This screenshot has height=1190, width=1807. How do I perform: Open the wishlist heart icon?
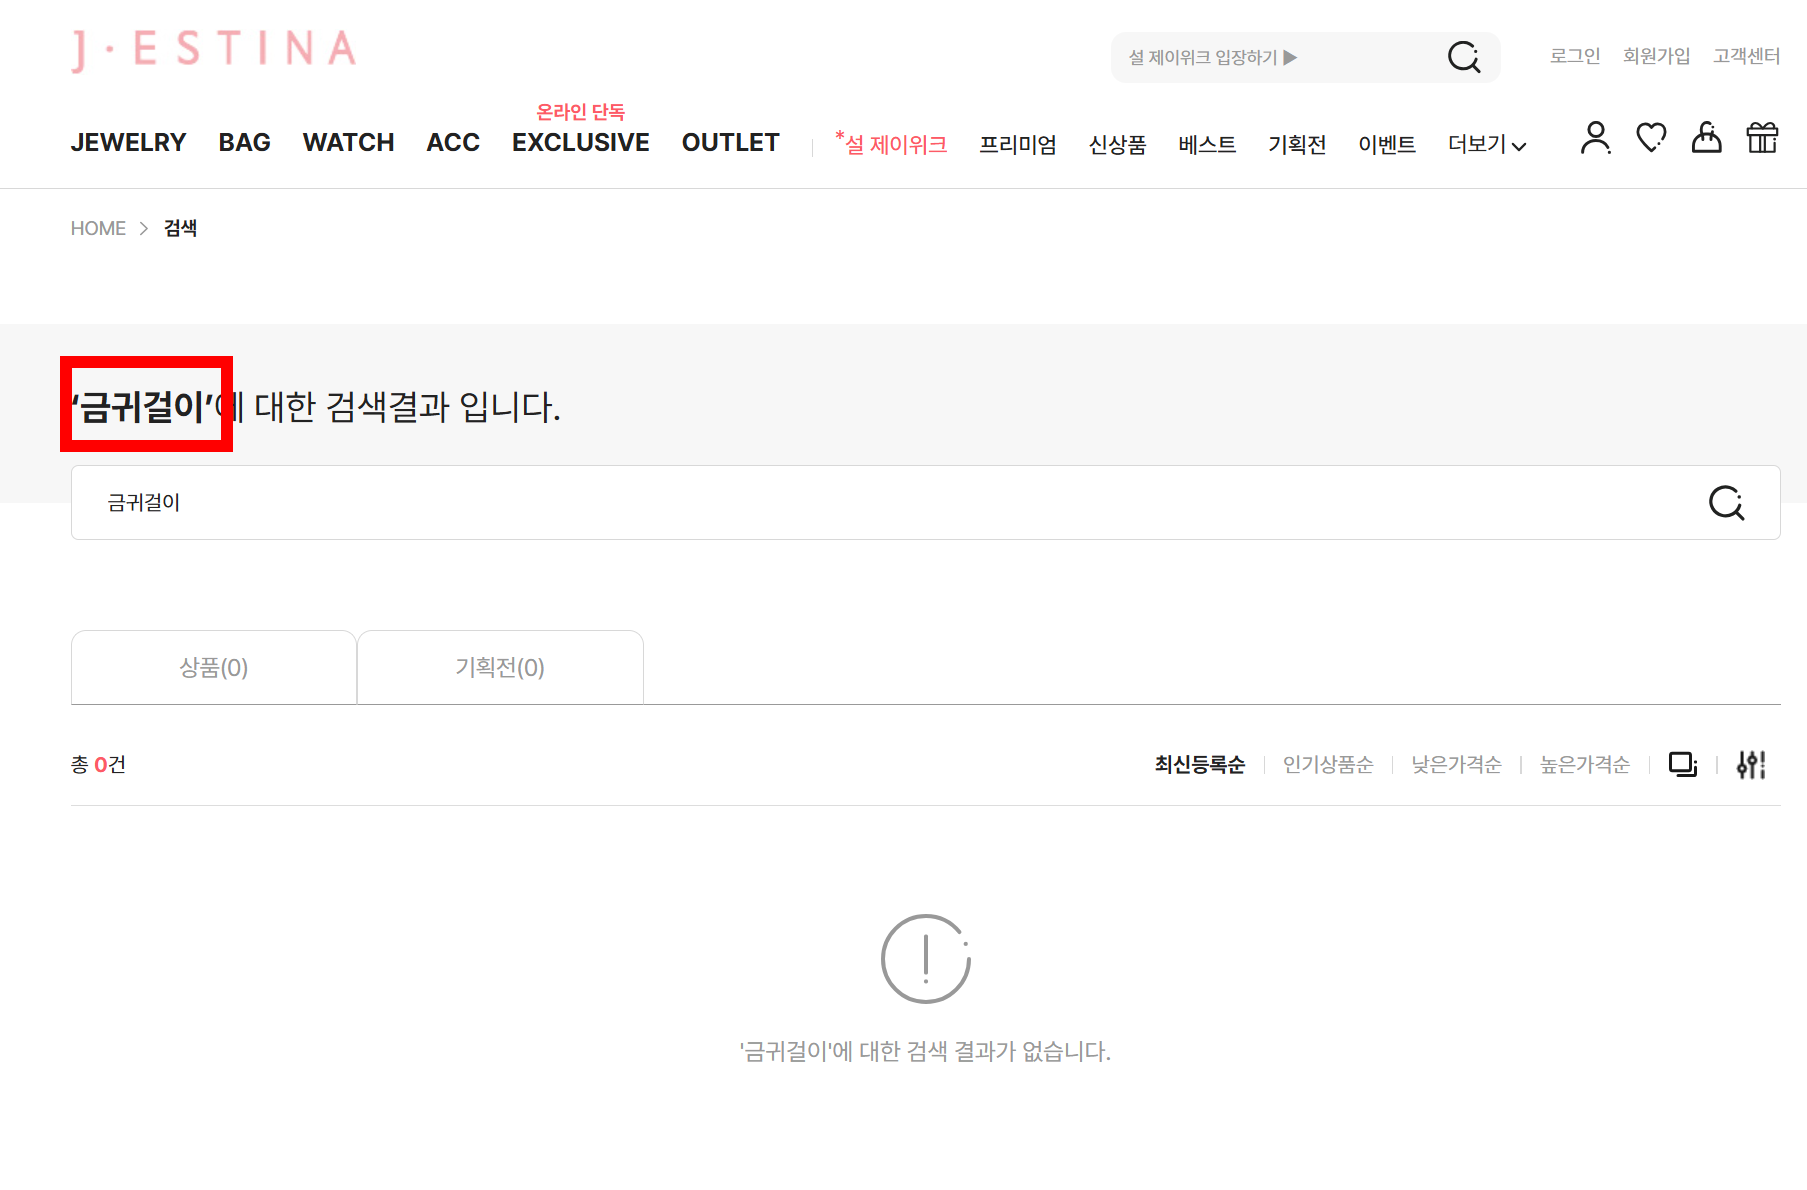coord(1651,138)
